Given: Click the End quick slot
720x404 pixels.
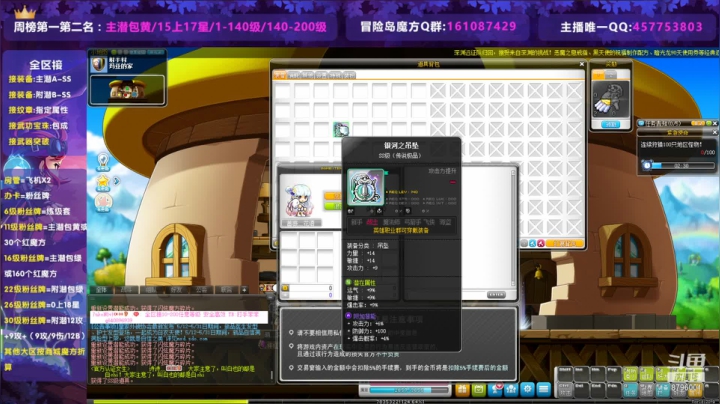Looking at the screenshot, I should coord(596,389).
